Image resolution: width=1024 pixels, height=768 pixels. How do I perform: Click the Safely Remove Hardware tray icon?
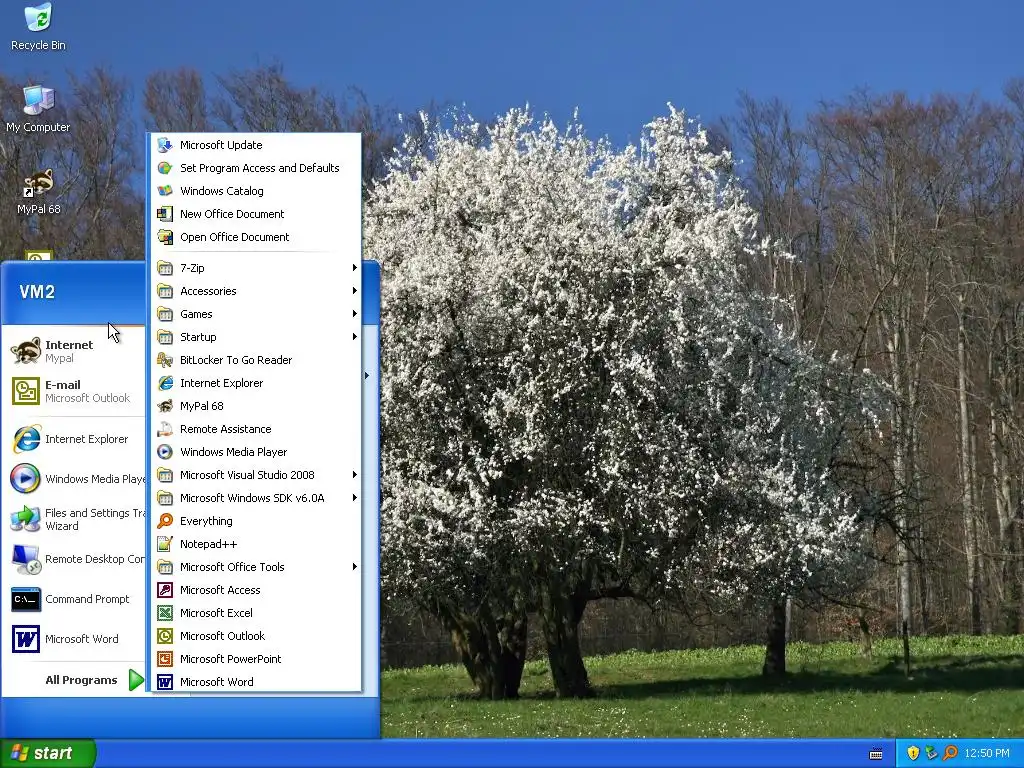click(x=931, y=753)
